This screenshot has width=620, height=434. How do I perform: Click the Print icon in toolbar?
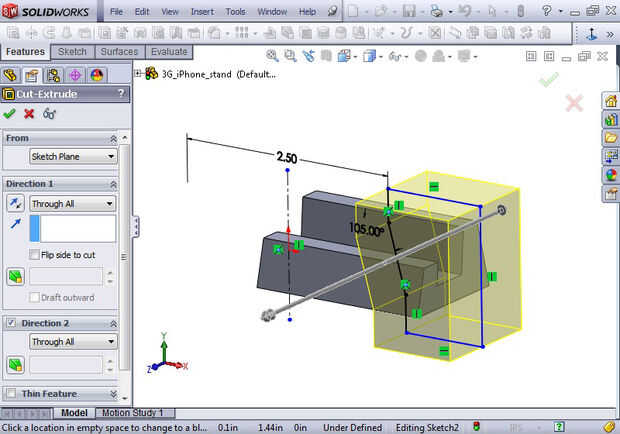coord(437,11)
